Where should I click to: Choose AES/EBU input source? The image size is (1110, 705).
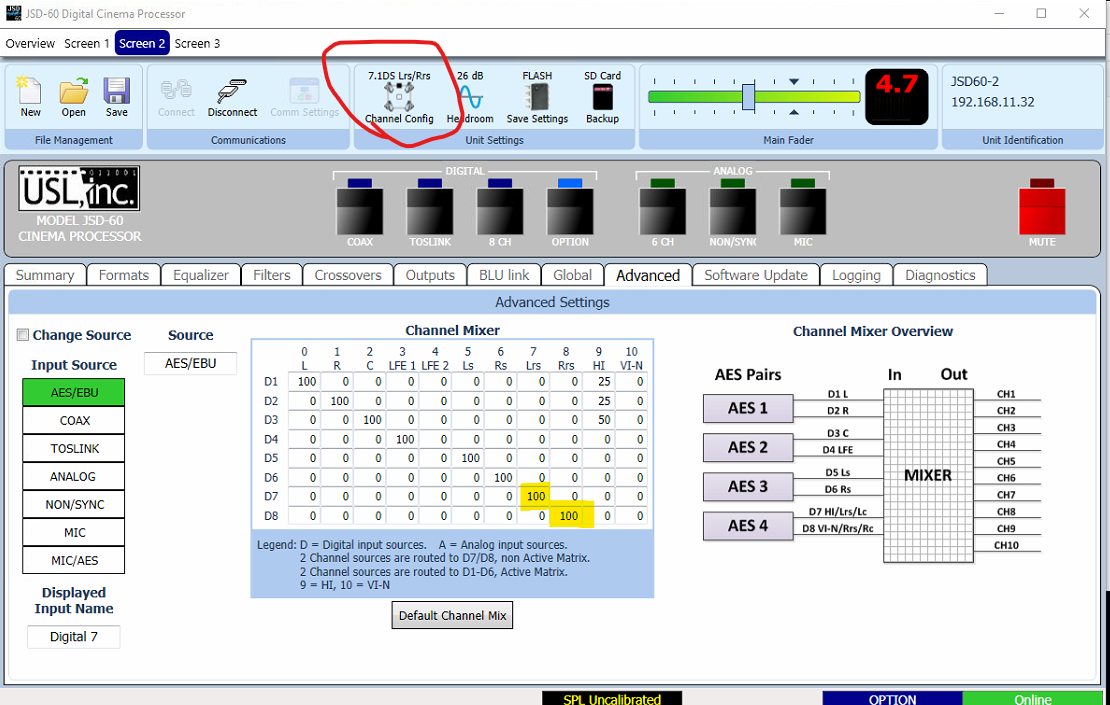pos(74,392)
